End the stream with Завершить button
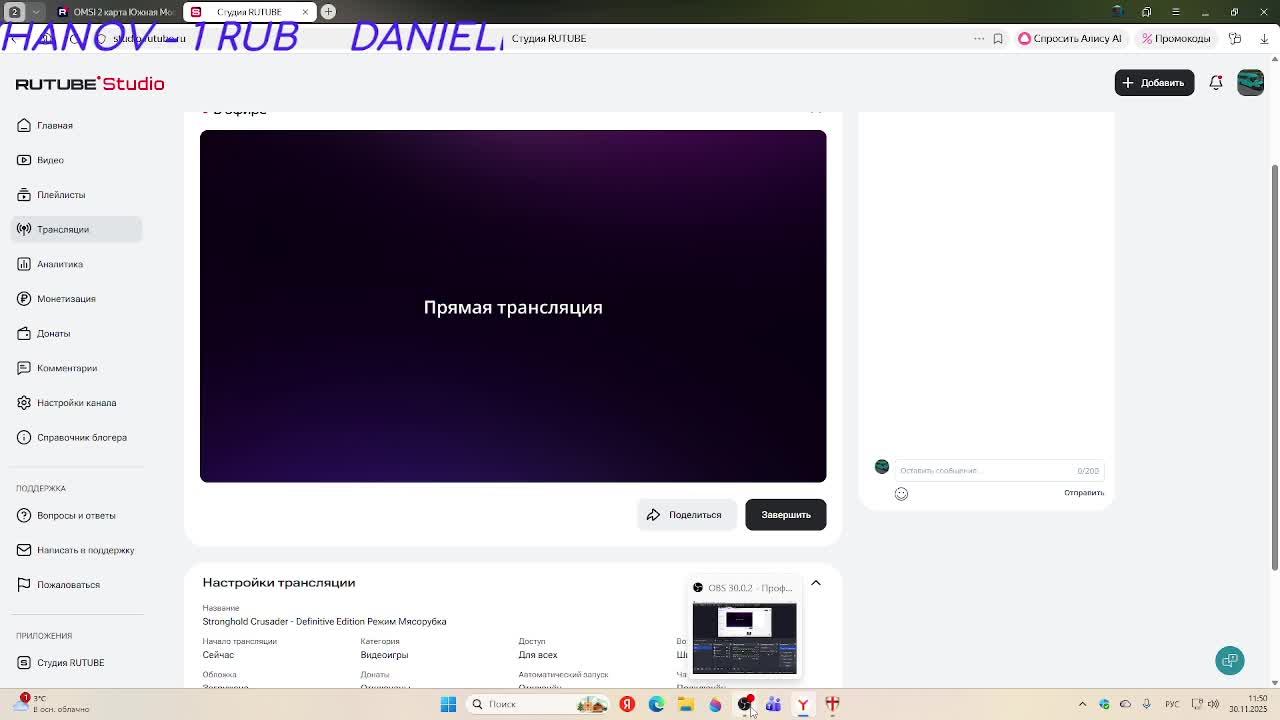The height and width of the screenshot is (720, 1280). pyautogui.click(x=786, y=515)
